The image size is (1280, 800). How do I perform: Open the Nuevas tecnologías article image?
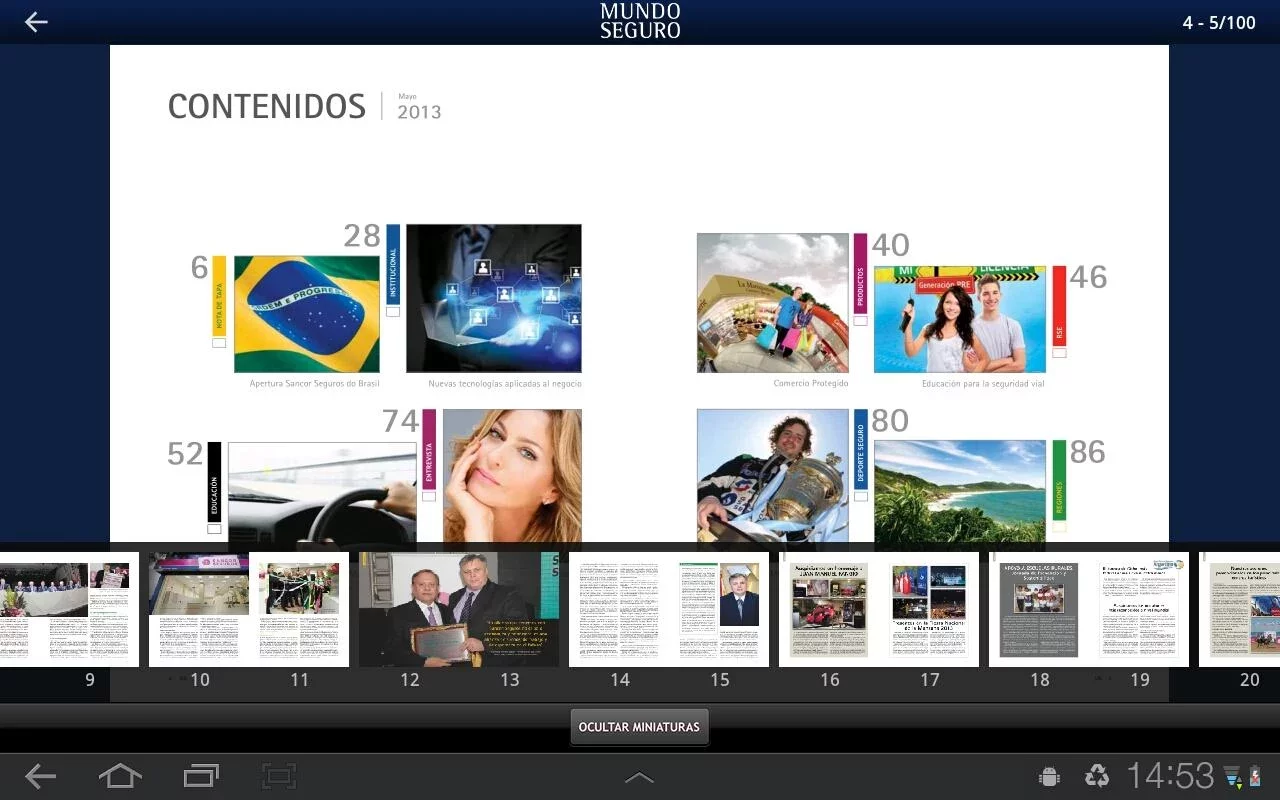494,298
